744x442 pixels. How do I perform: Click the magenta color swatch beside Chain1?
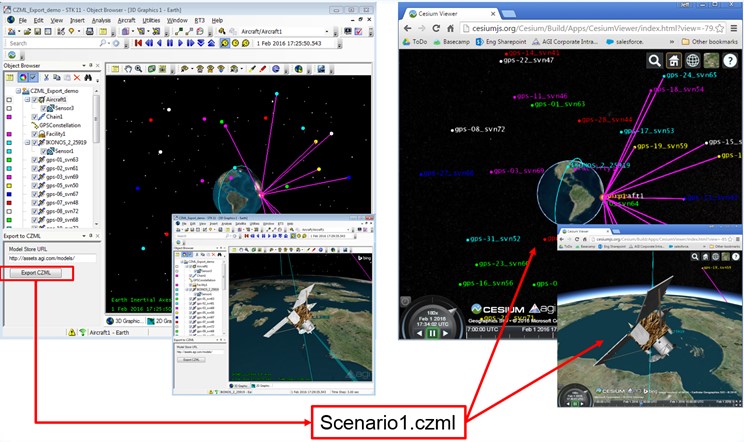click(x=9, y=117)
